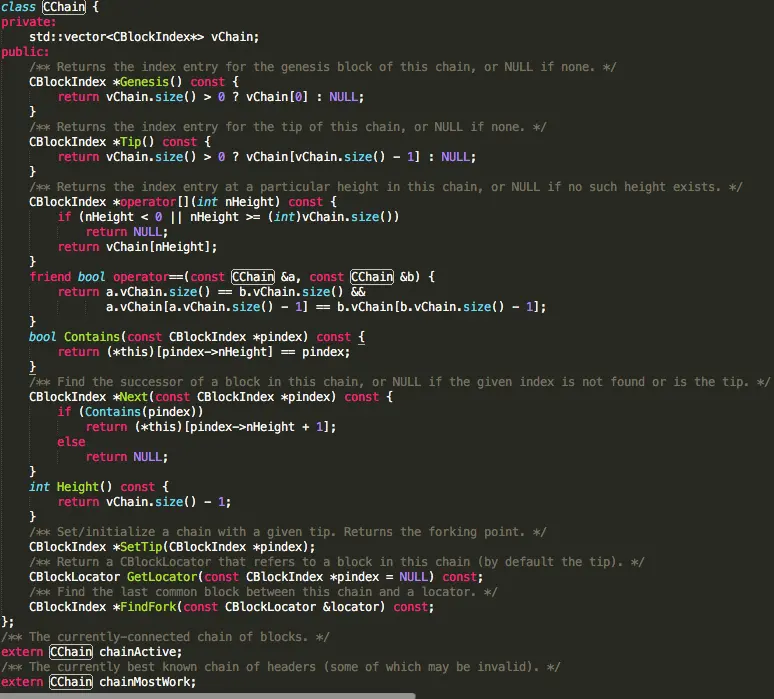Click the comment "Find the last common block"

point(263,592)
